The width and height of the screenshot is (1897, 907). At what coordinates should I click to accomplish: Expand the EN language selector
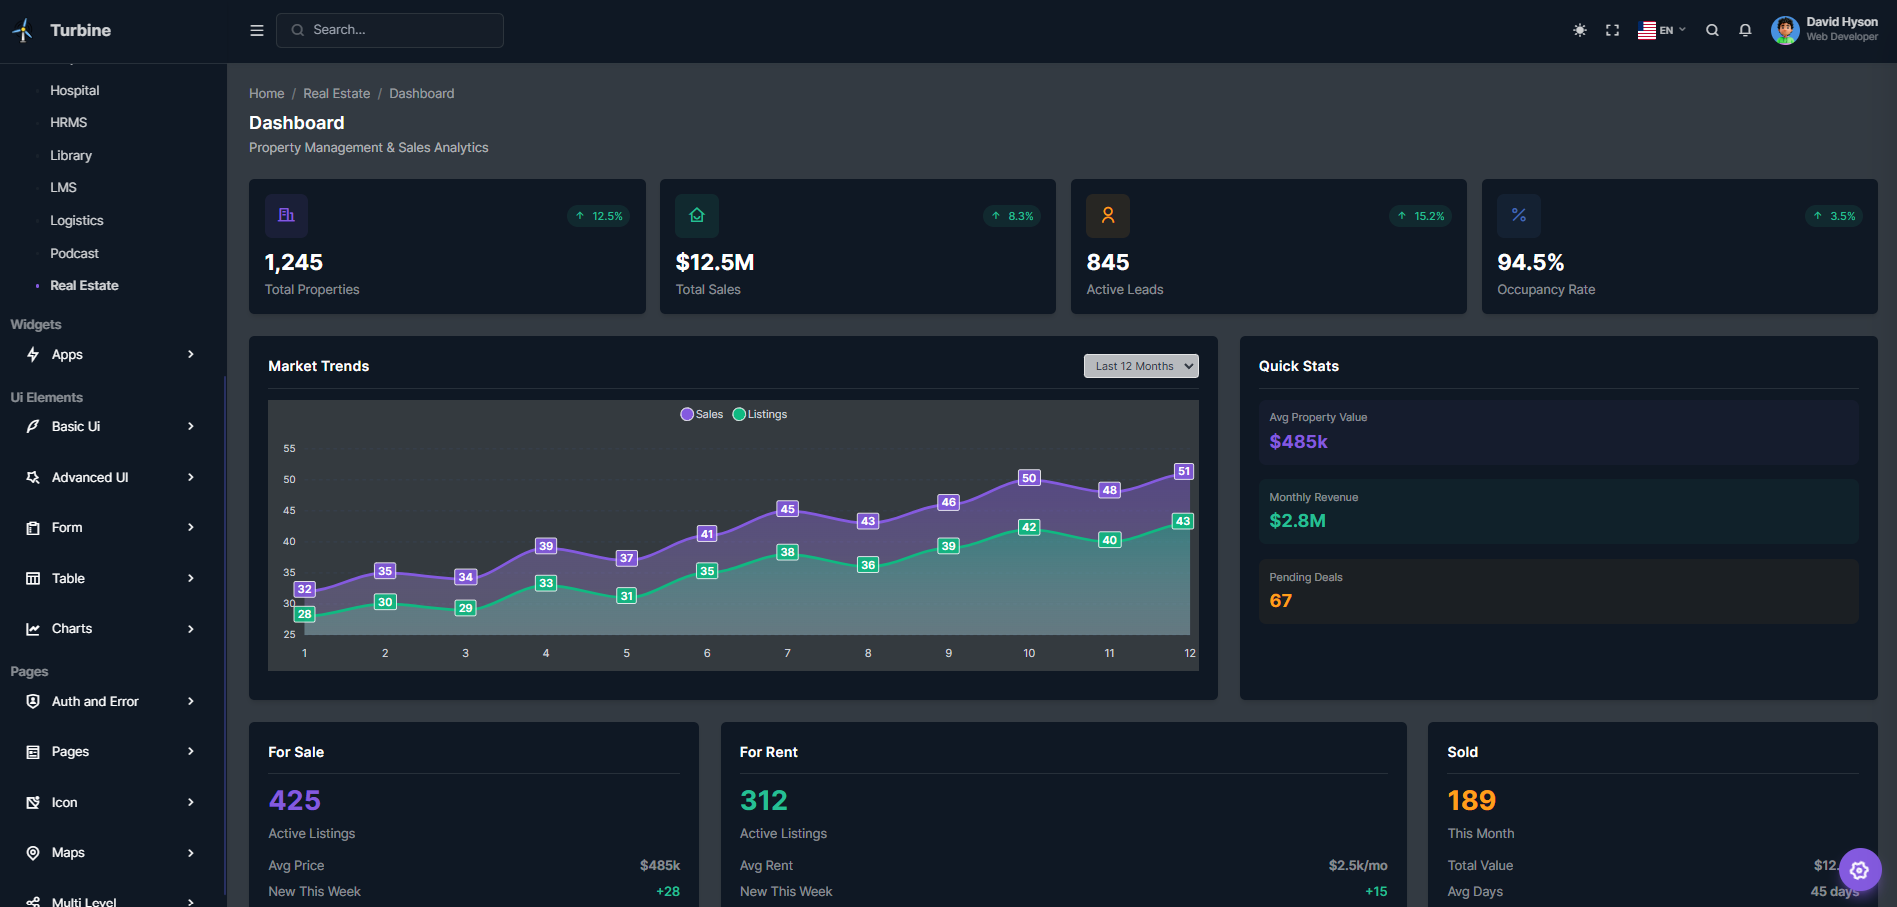pyautogui.click(x=1662, y=30)
